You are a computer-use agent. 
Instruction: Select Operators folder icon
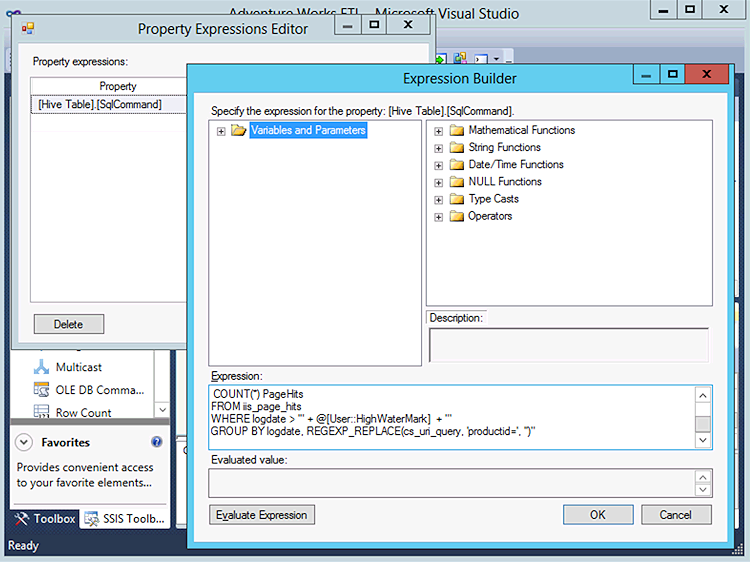pos(457,216)
